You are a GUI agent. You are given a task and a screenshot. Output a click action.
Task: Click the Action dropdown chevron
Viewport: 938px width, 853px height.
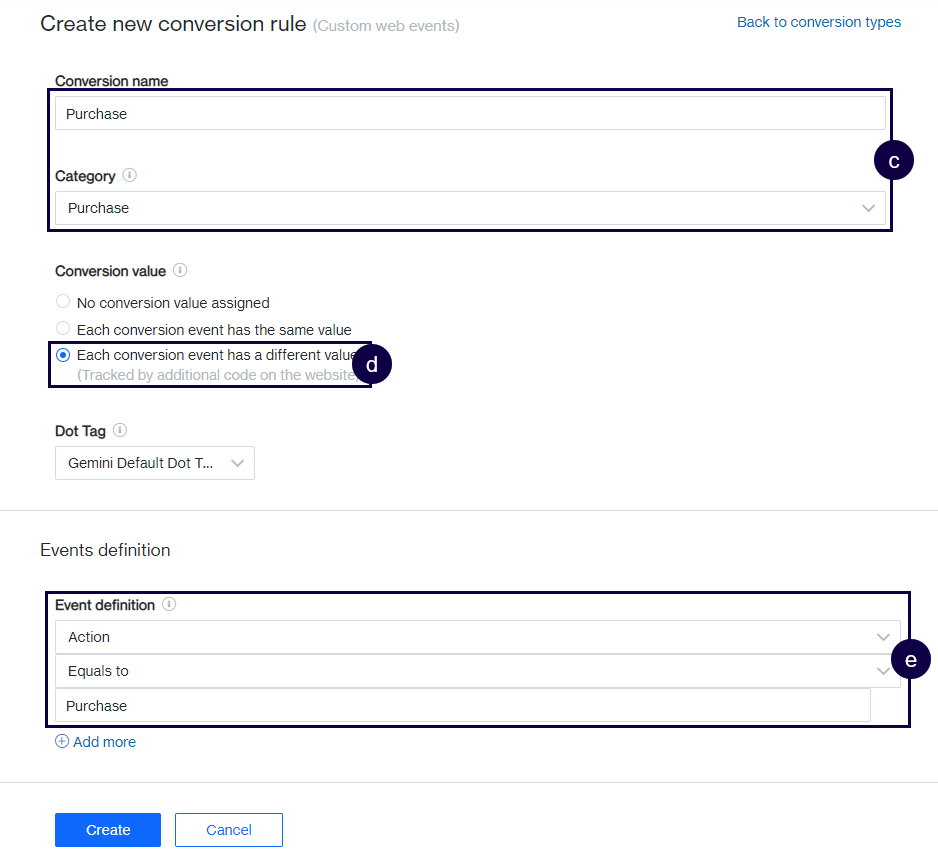pos(883,637)
